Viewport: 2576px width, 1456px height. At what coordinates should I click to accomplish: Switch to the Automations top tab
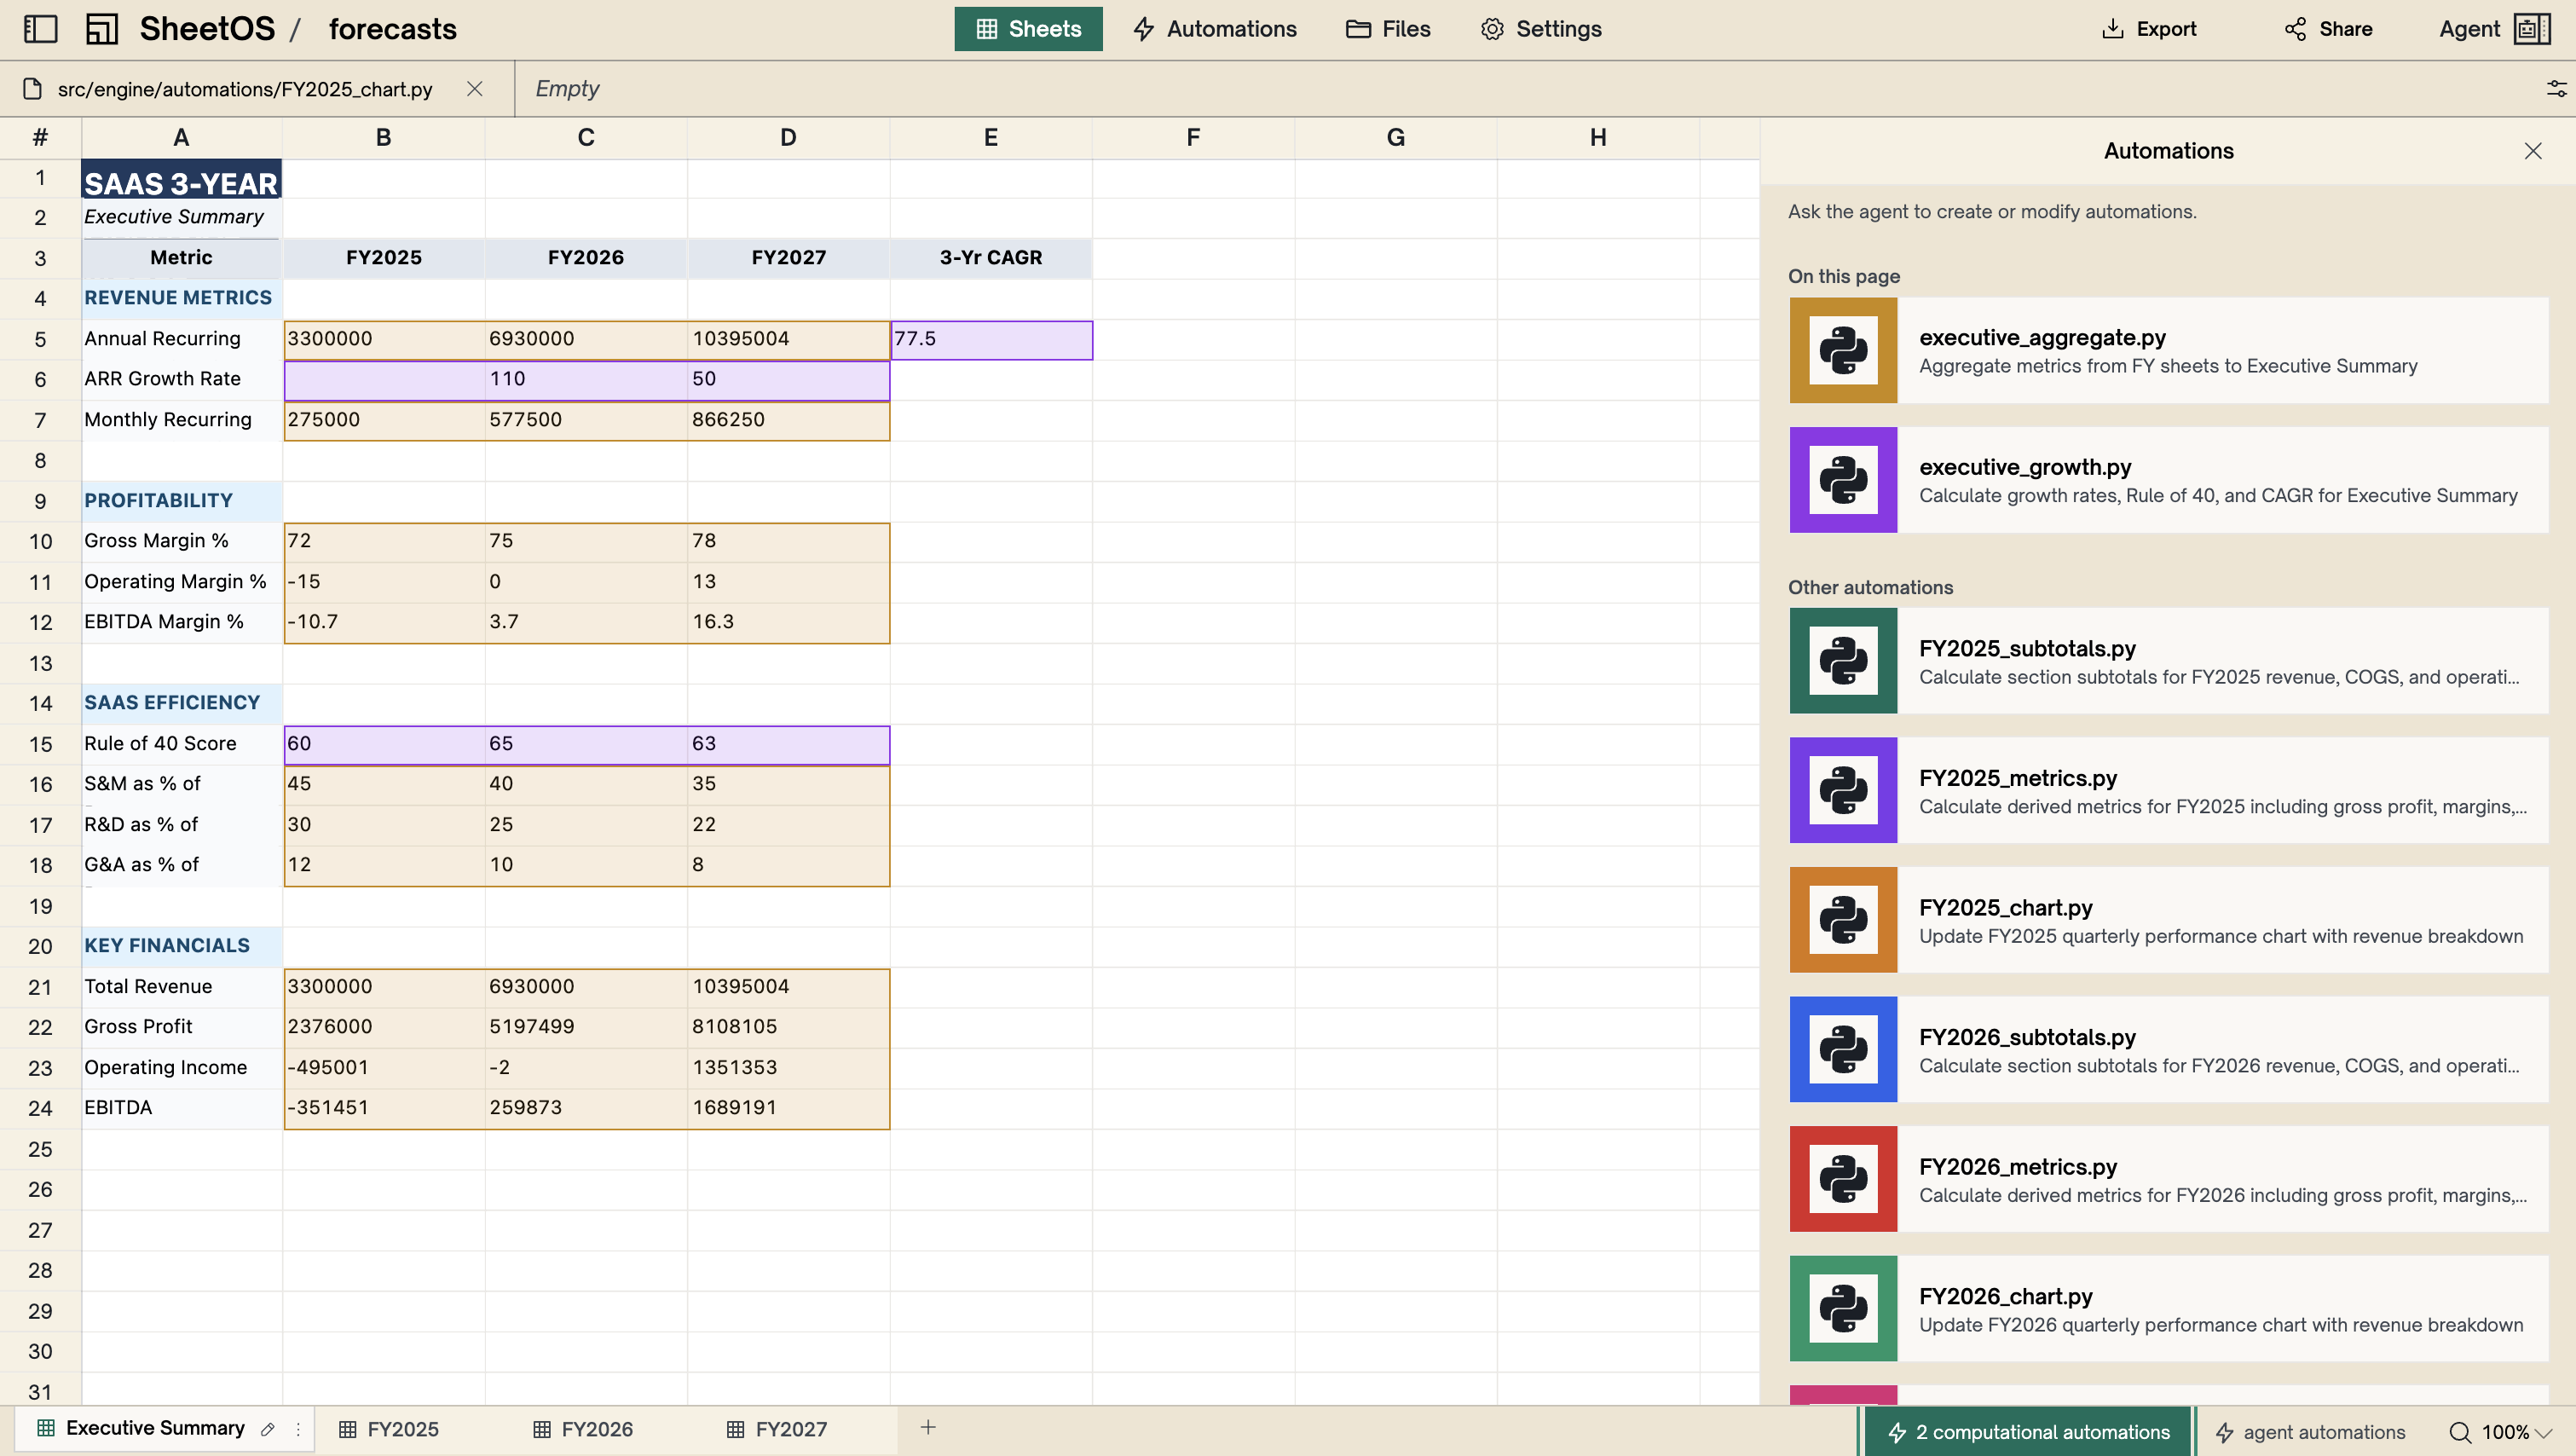tap(1214, 29)
